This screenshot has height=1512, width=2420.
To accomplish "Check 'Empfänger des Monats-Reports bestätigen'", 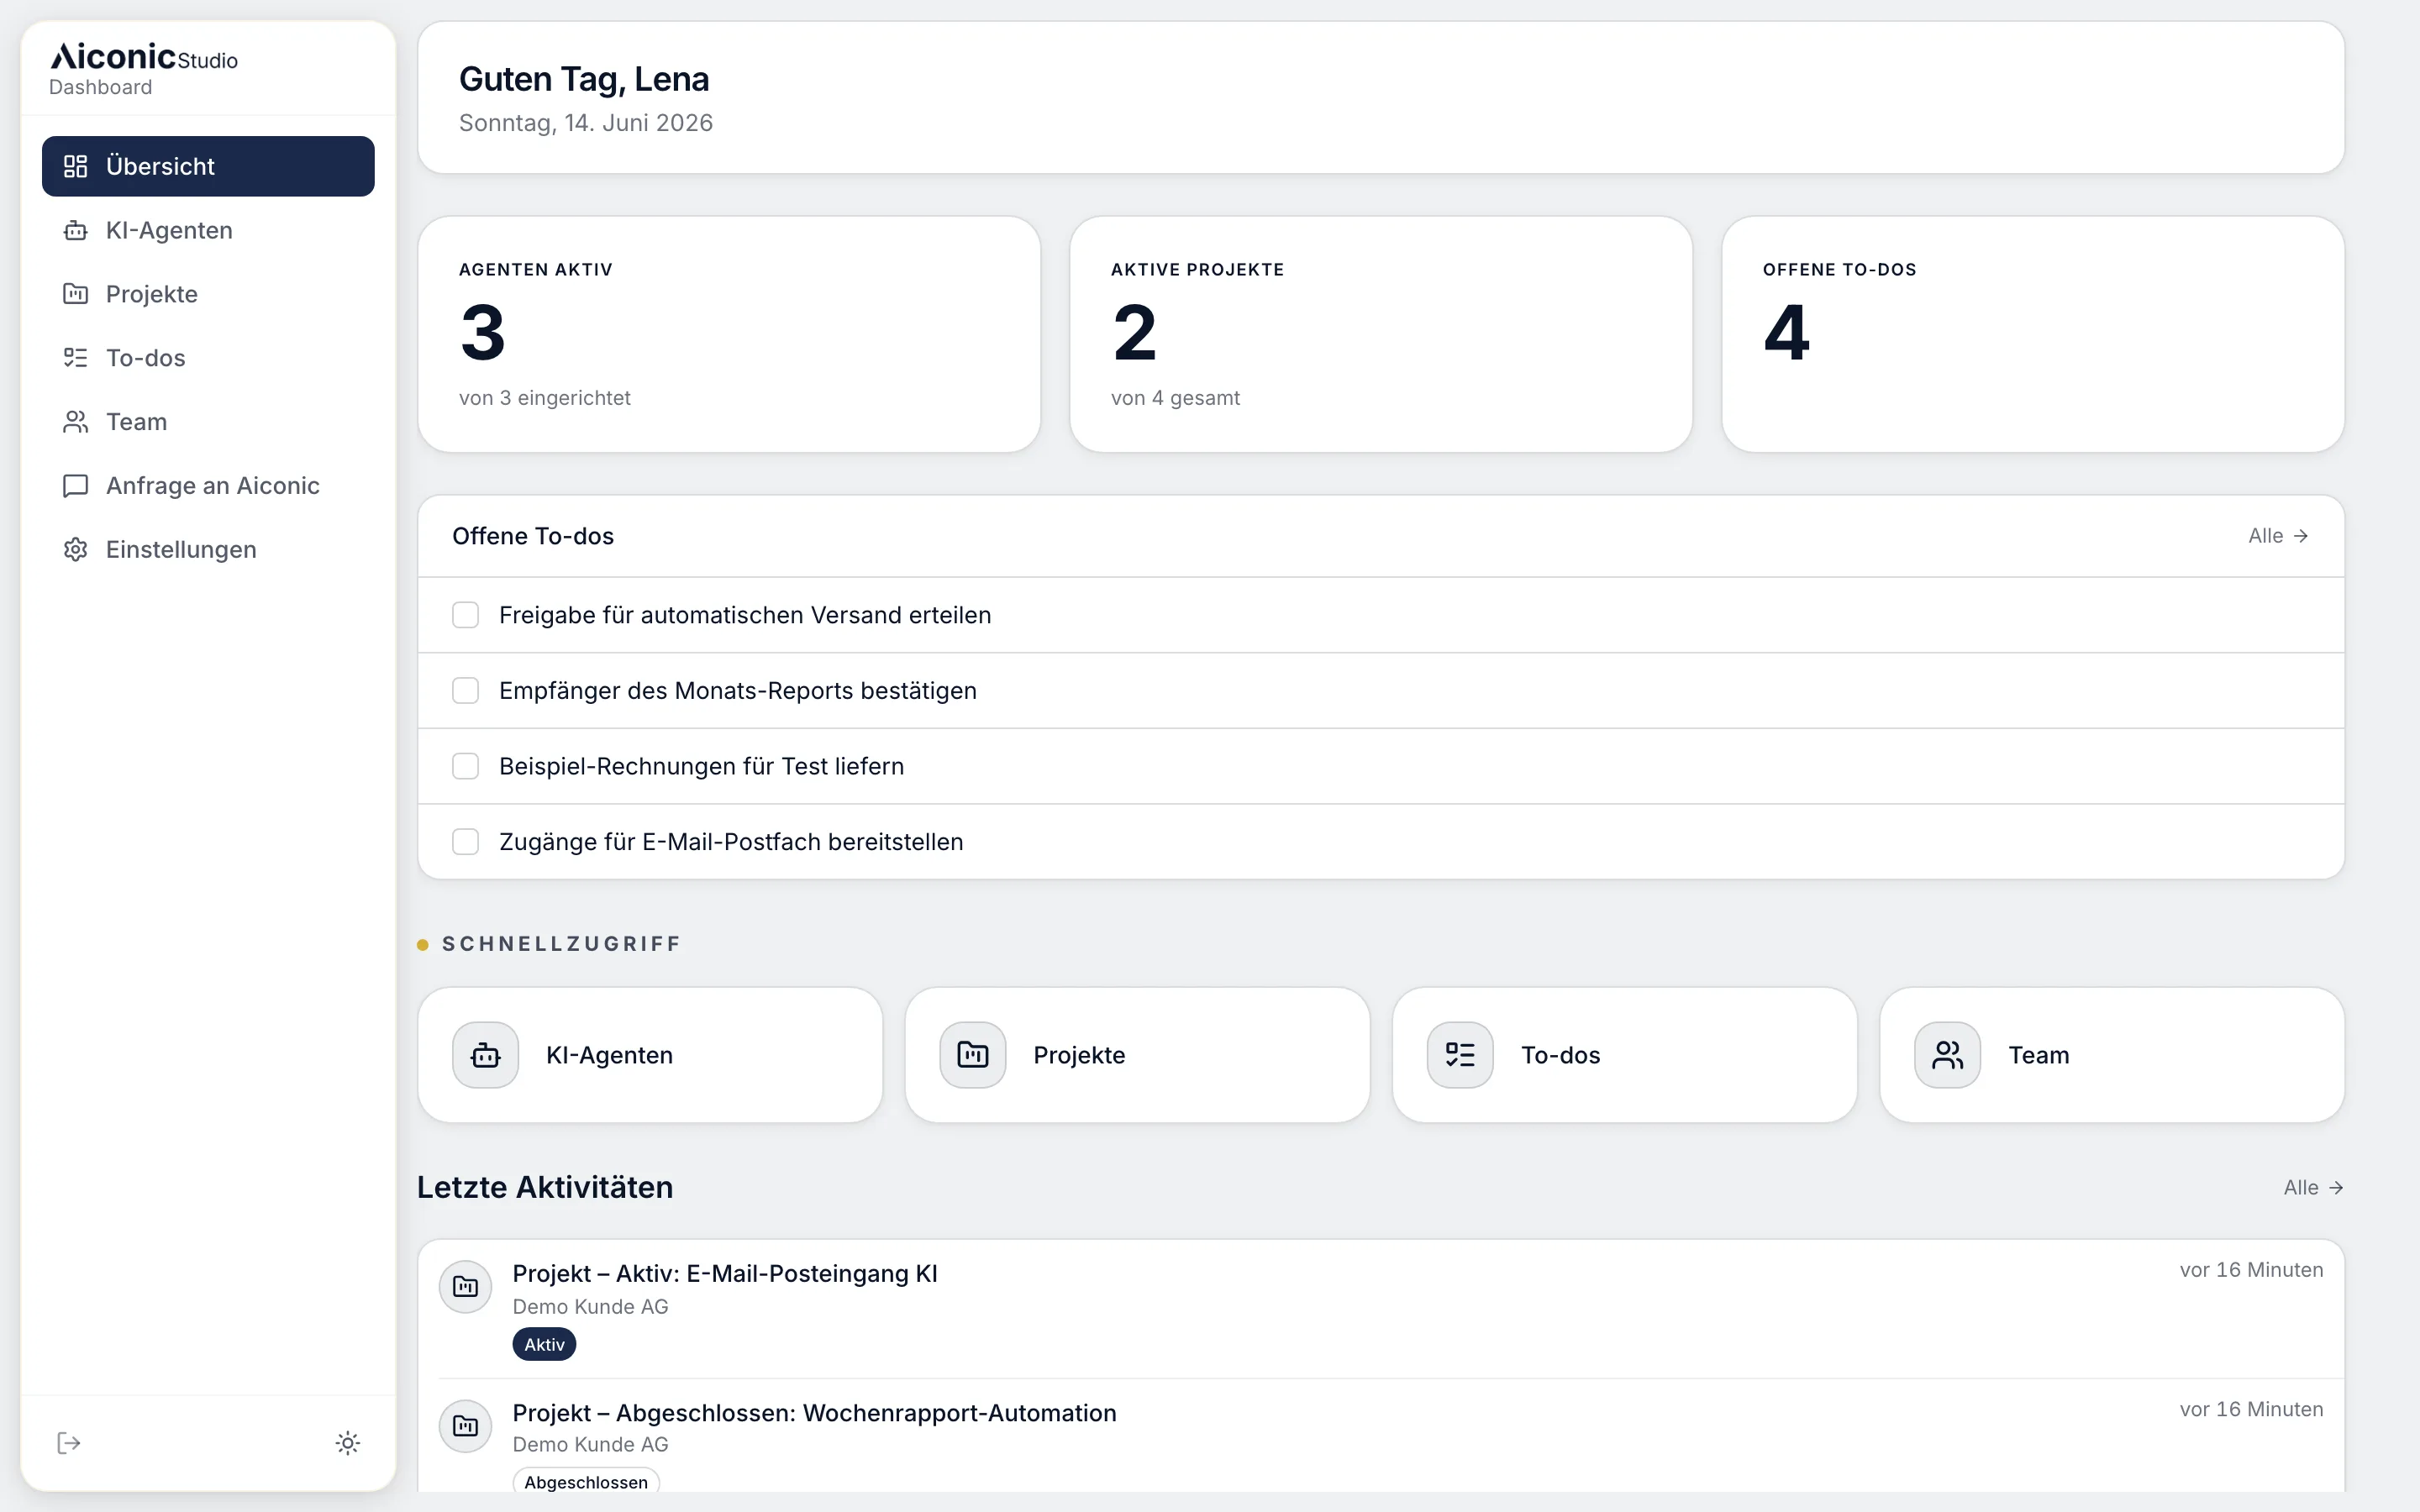I will point(465,691).
